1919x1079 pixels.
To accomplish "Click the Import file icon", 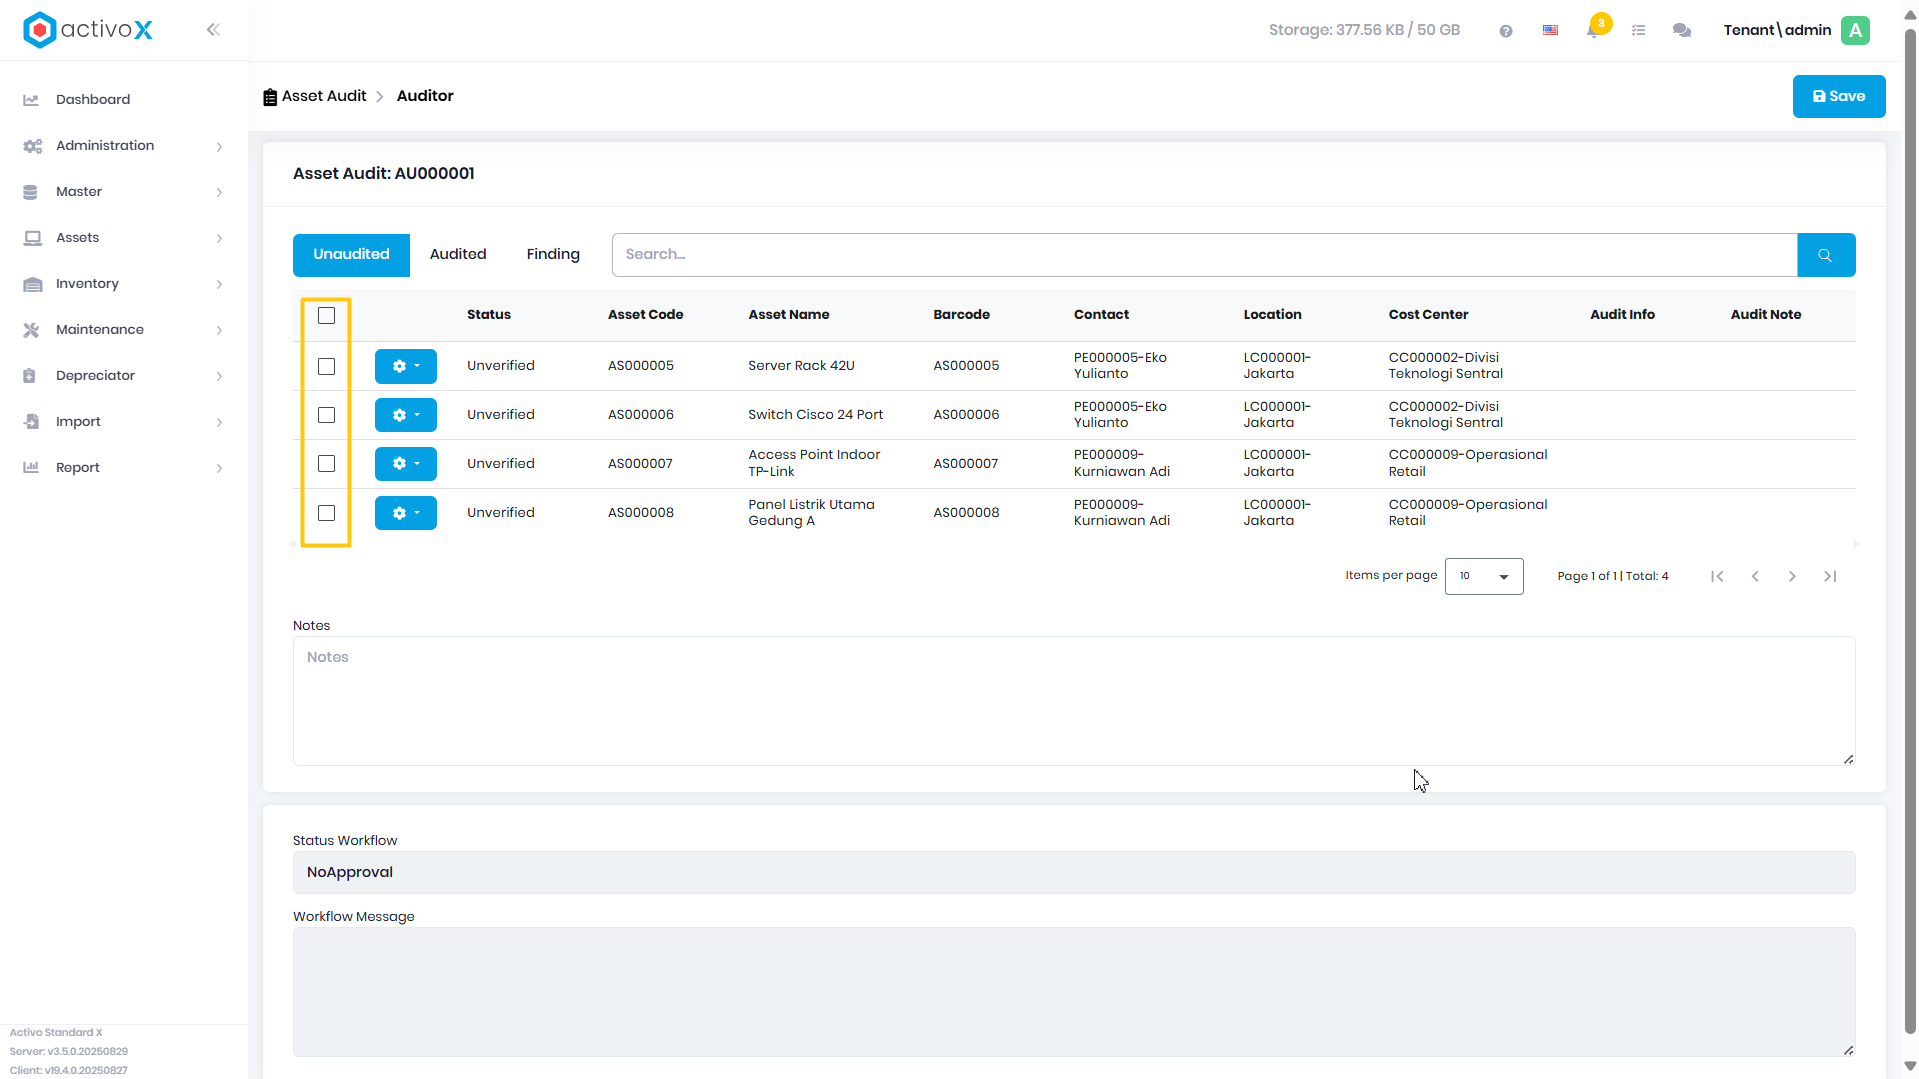I will tap(31, 422).
